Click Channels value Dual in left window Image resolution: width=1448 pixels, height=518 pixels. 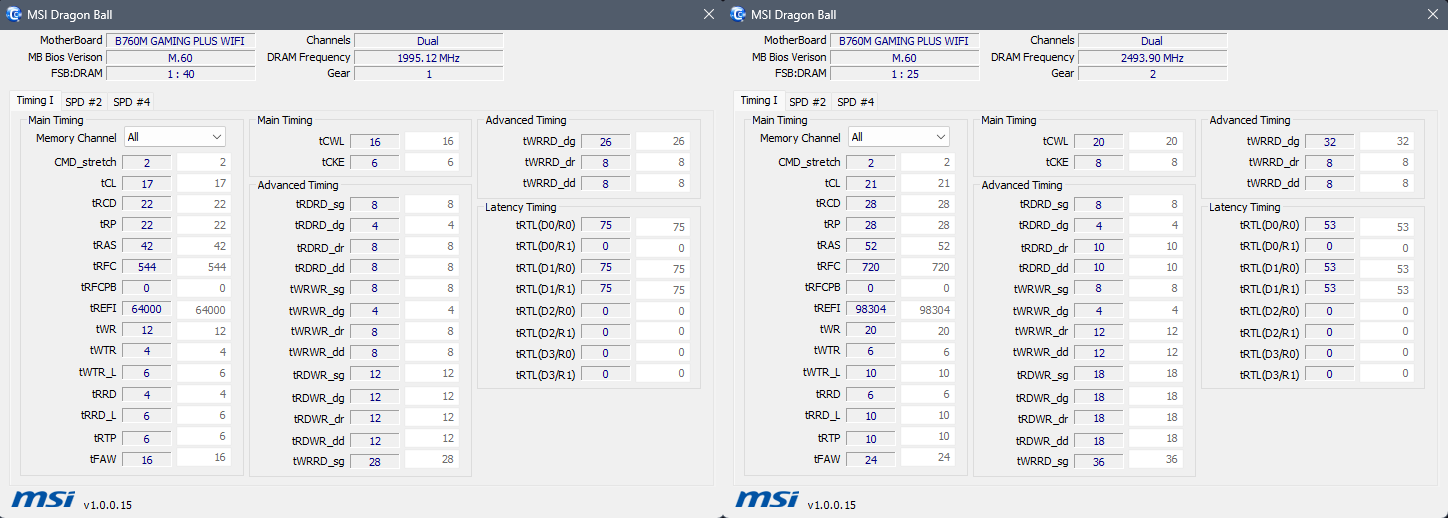tap(429, 42)
